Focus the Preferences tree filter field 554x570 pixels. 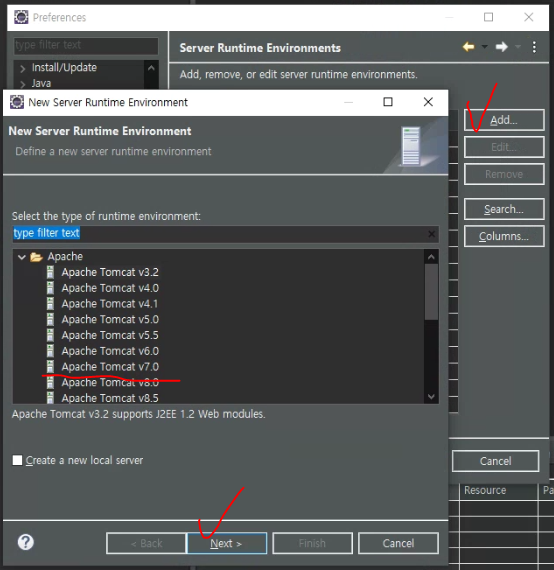point(86,45)
